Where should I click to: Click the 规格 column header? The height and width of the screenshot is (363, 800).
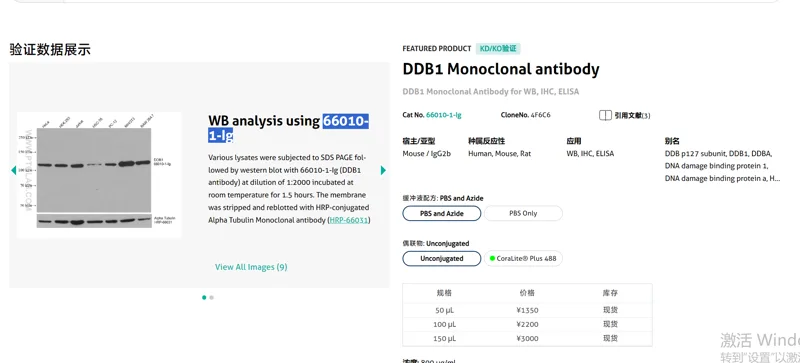444,293
